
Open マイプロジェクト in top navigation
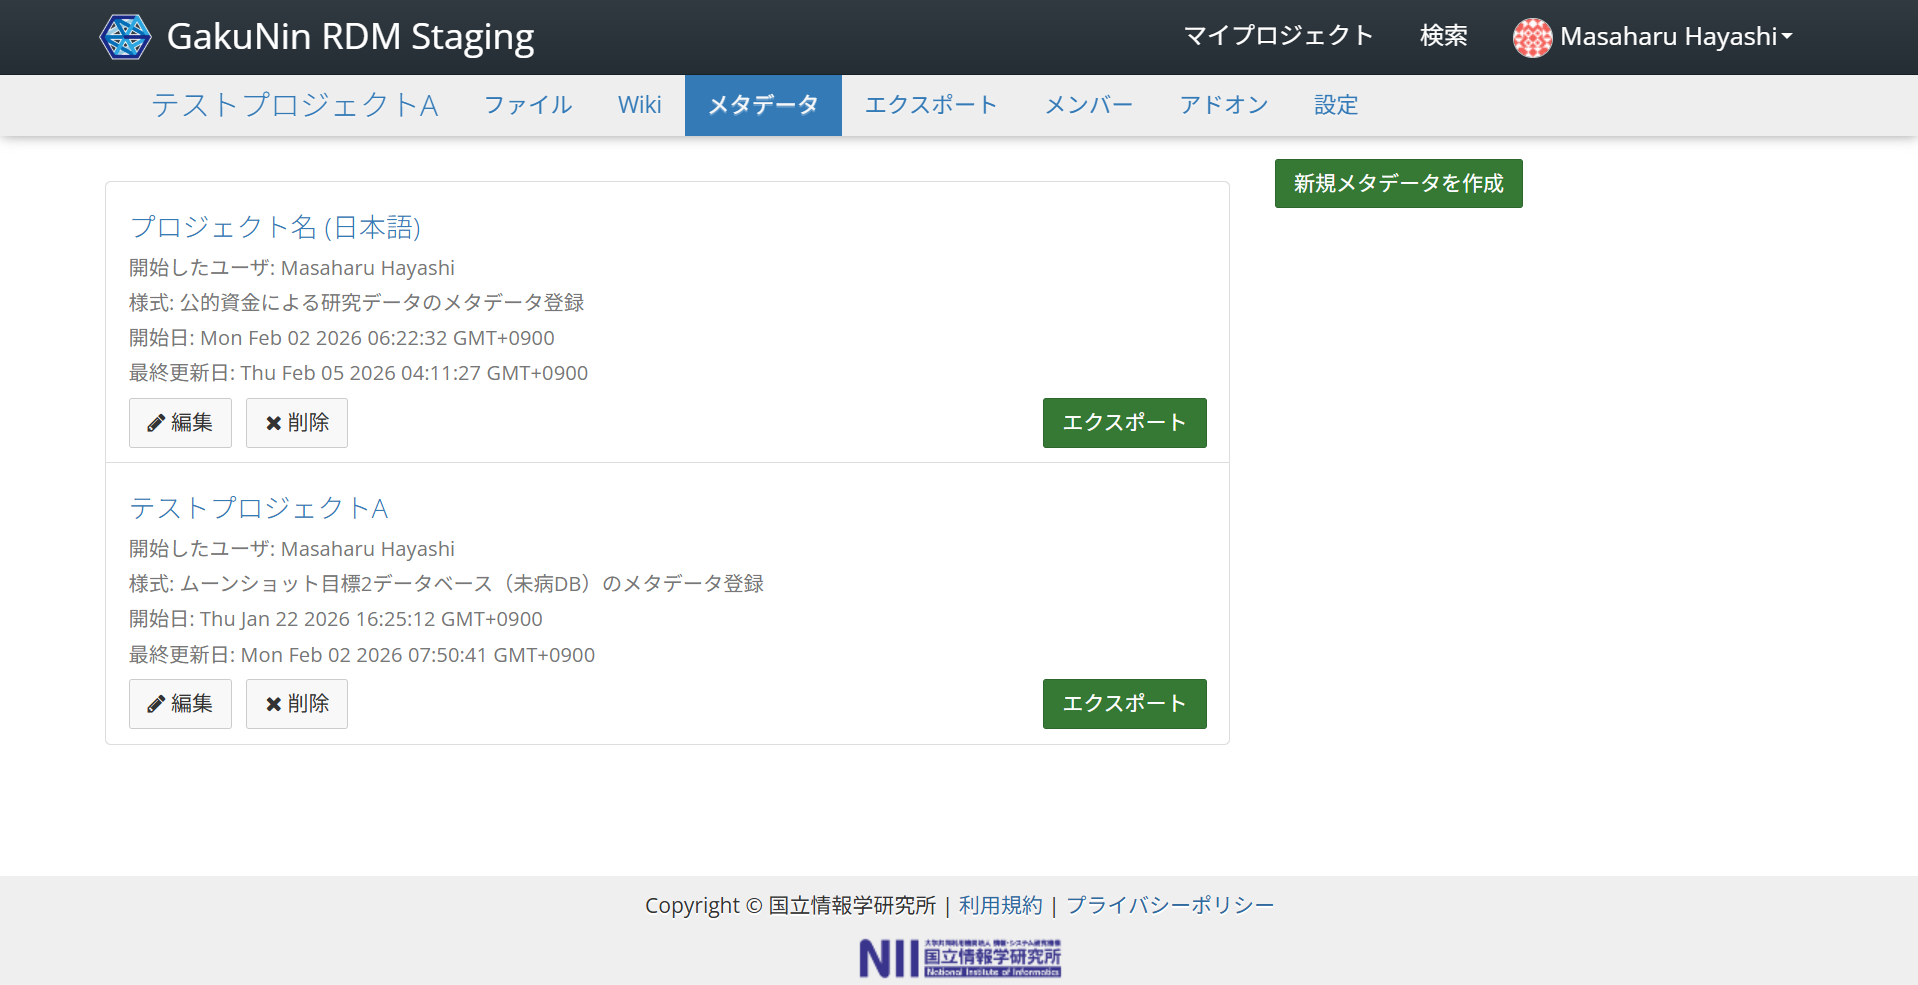1278,37
